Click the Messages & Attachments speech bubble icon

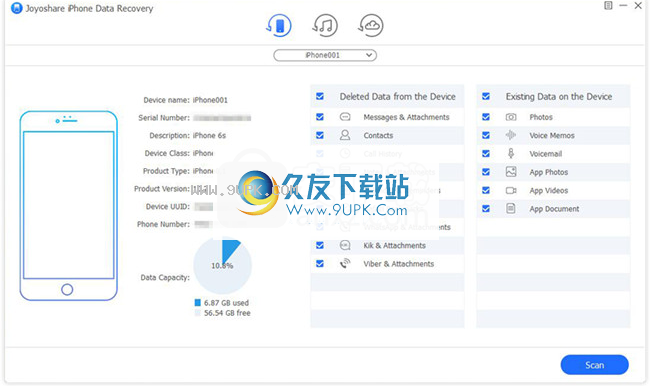coord(345,117)
